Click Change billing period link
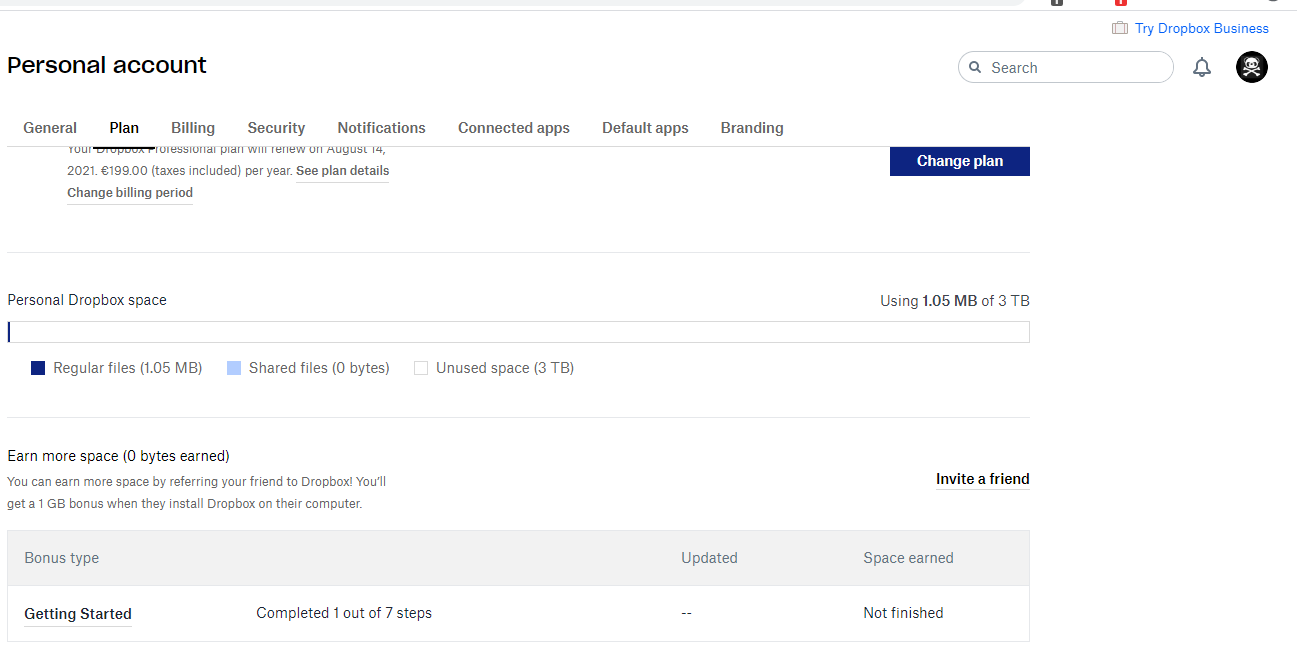Viewport: 1297px width, 670px height. (x=130, y=193)
